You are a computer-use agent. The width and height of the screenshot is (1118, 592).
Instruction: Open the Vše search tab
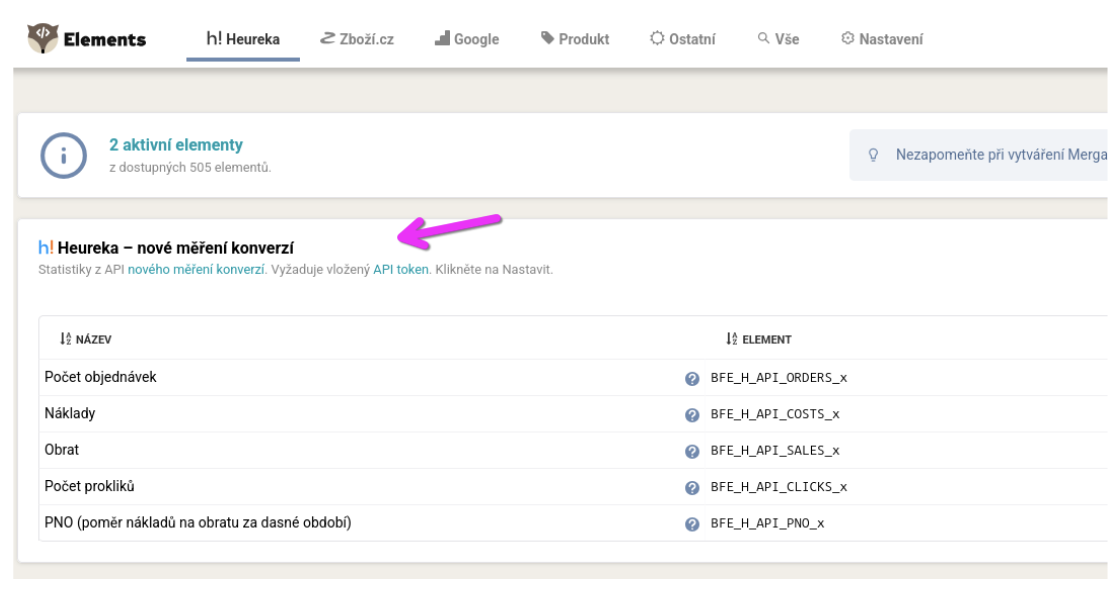point(777,40)
